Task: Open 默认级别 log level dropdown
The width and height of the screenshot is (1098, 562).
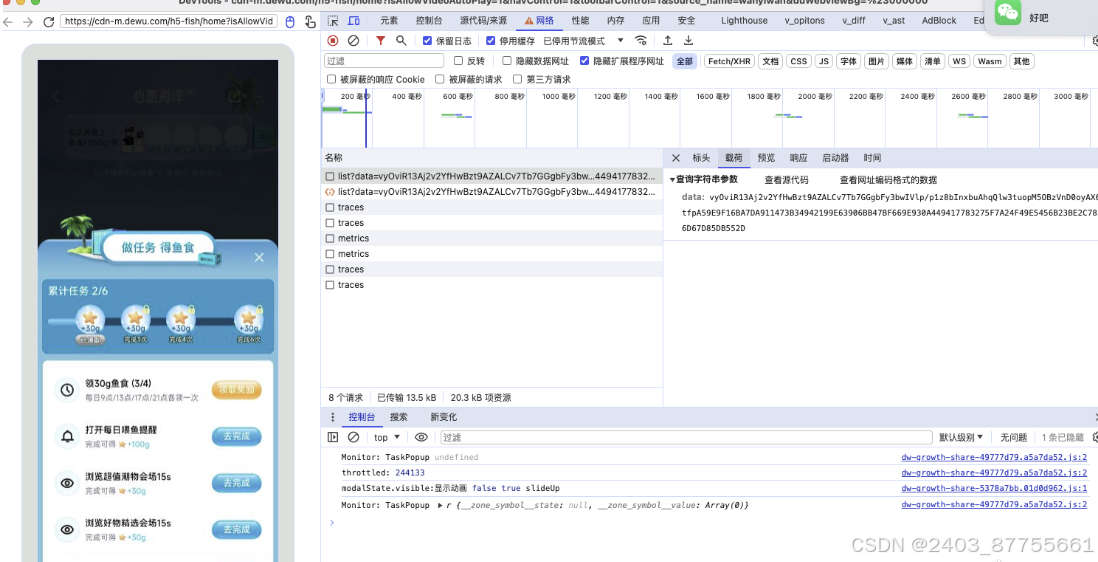Action: pyautogui.click(x=961, y=437)
